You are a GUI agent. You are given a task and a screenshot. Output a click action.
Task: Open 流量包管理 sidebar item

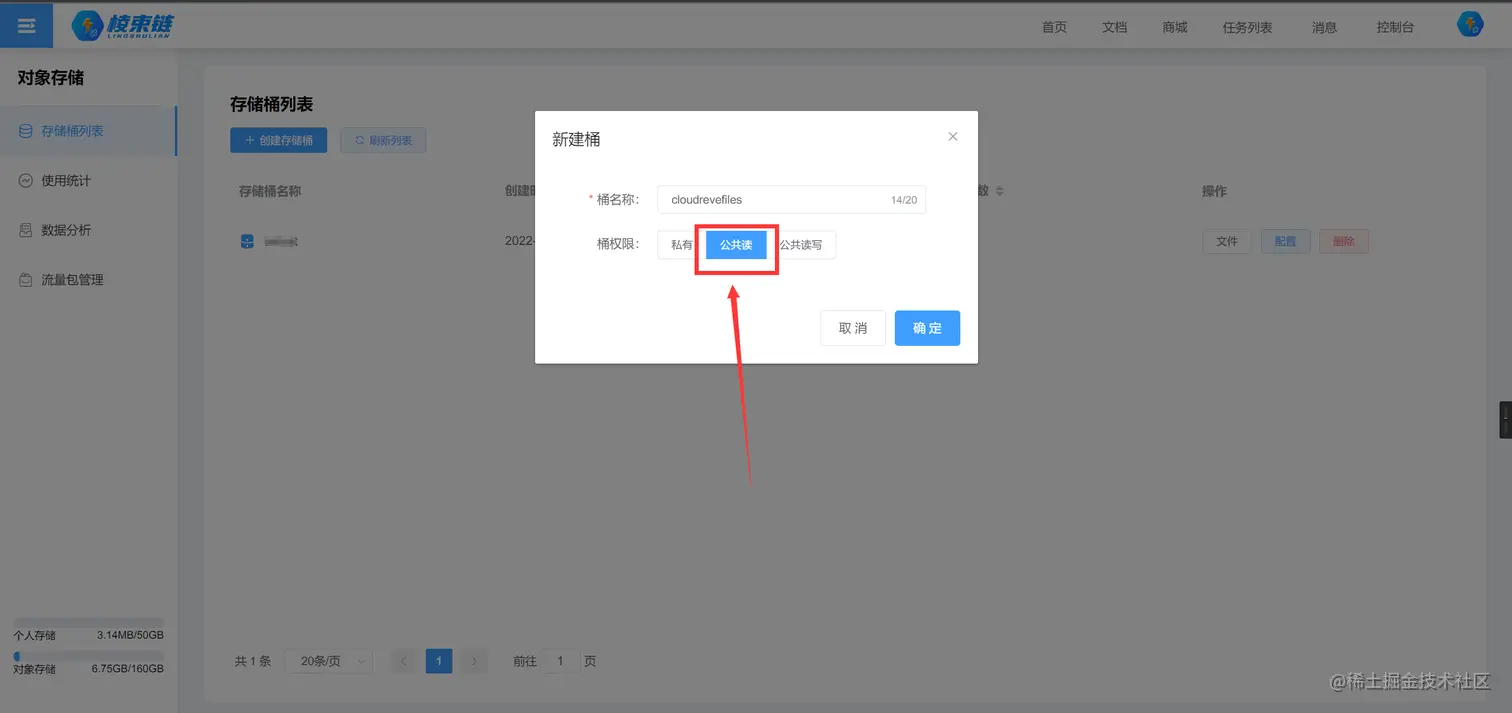click(x=88, y=280)
